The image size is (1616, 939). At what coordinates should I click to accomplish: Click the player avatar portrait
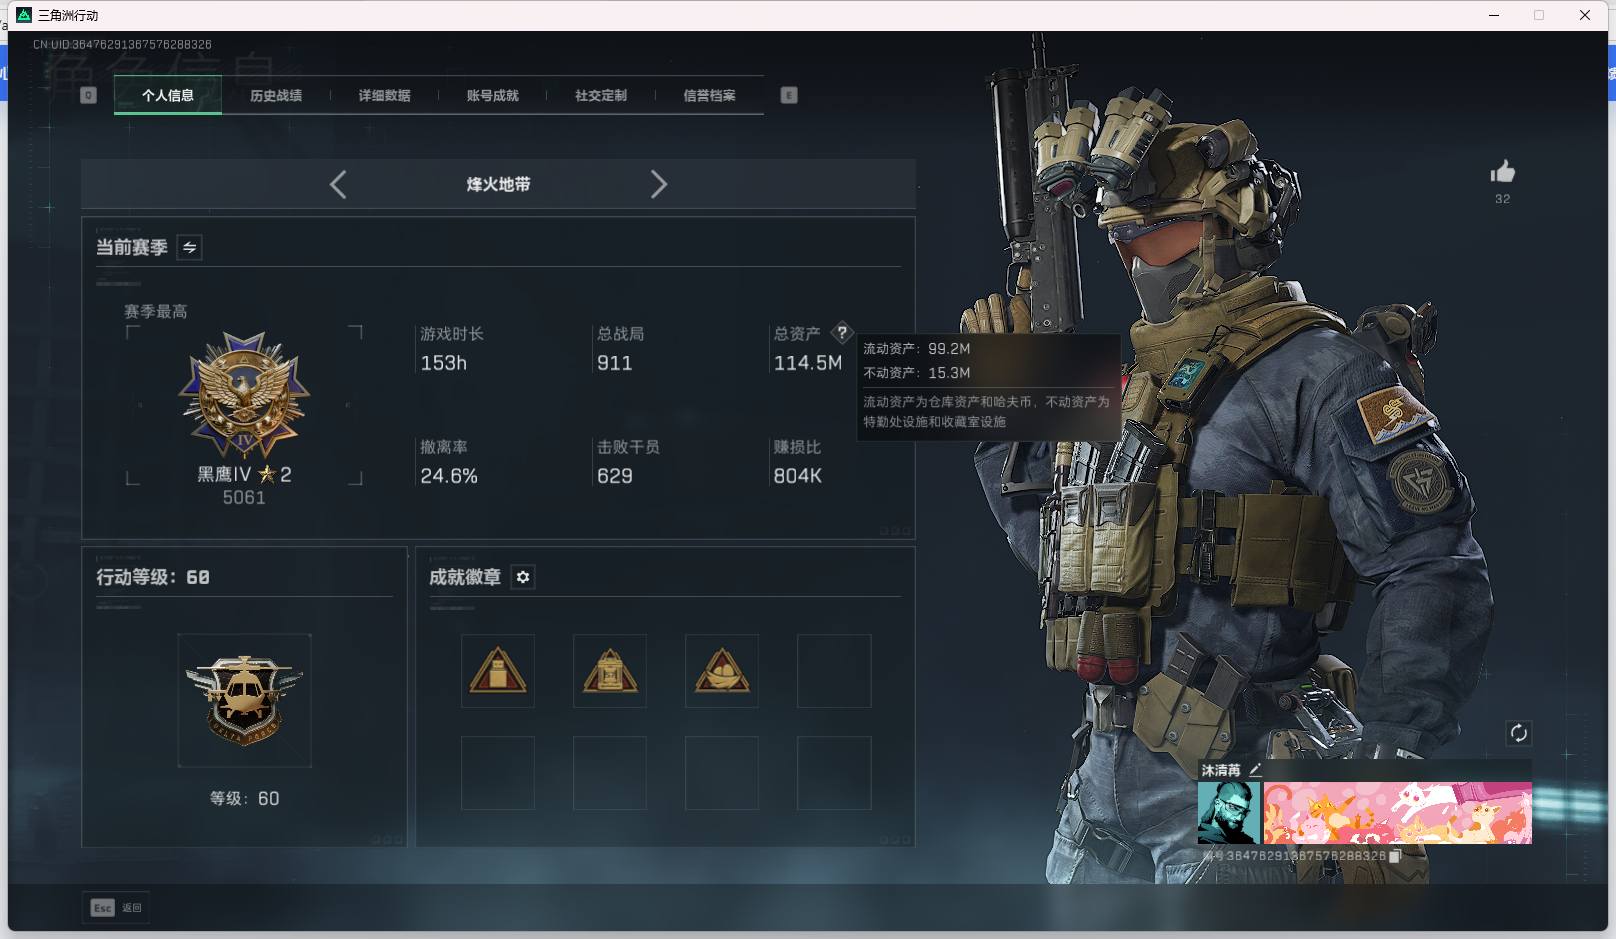click(x=1229, y=813)
